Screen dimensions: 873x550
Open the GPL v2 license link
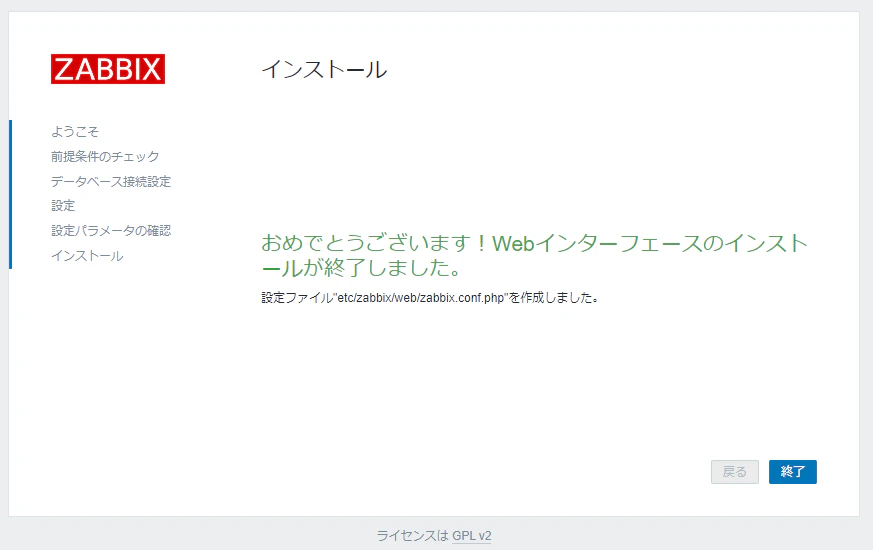click(x=472, y=536)
